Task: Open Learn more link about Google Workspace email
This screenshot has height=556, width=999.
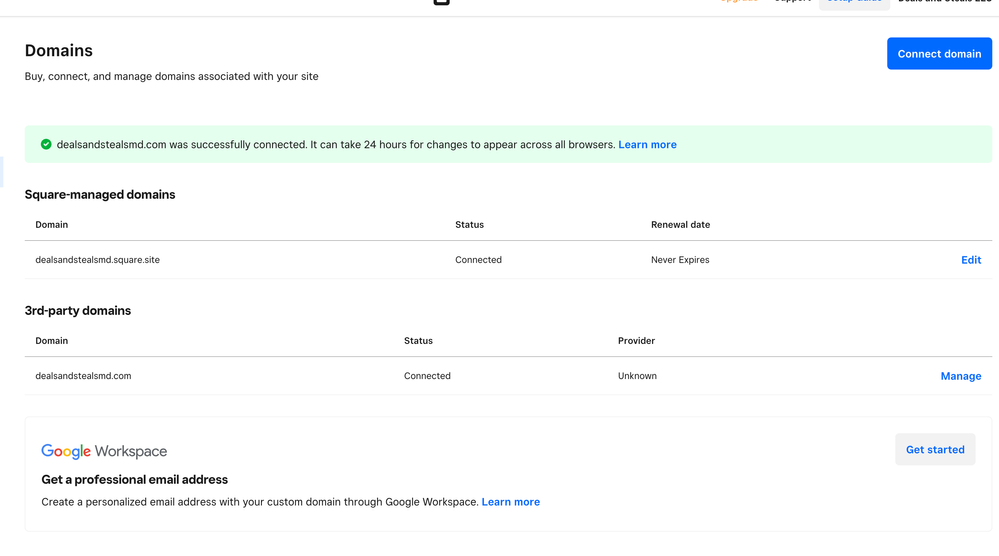Action: pos(510,502)
